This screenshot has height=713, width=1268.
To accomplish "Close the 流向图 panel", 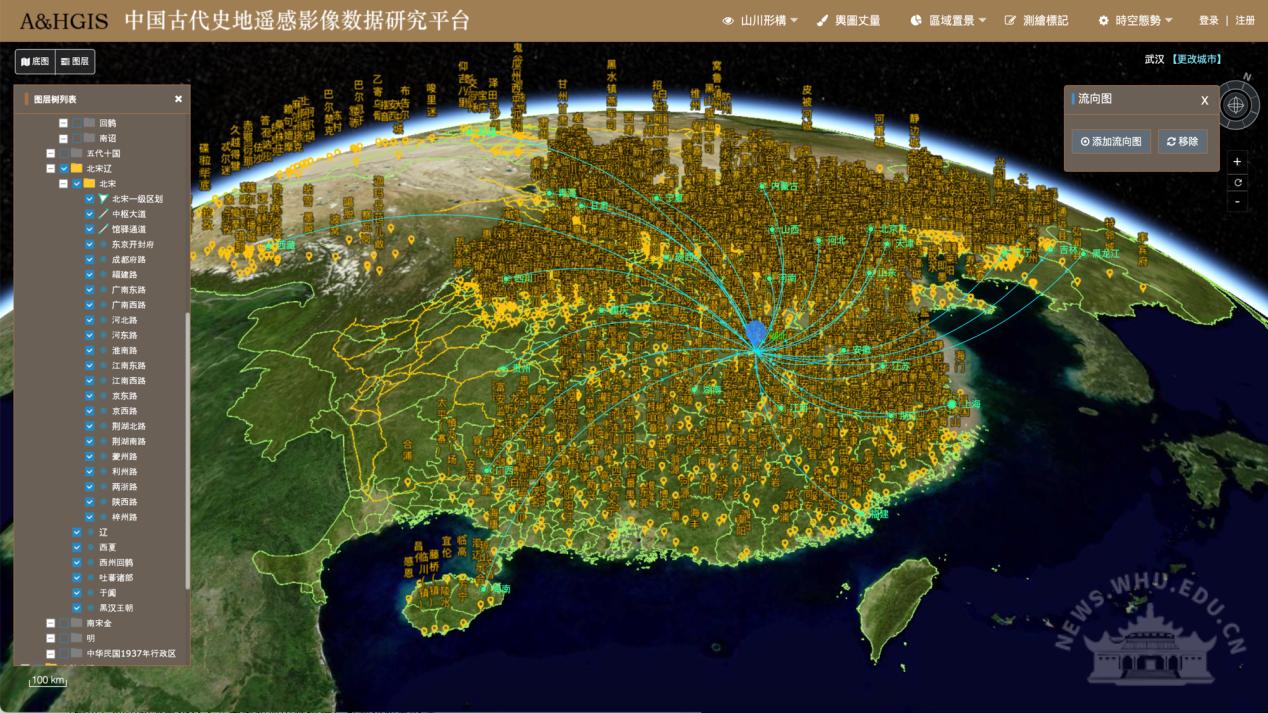I will [x=1204, y=100].
